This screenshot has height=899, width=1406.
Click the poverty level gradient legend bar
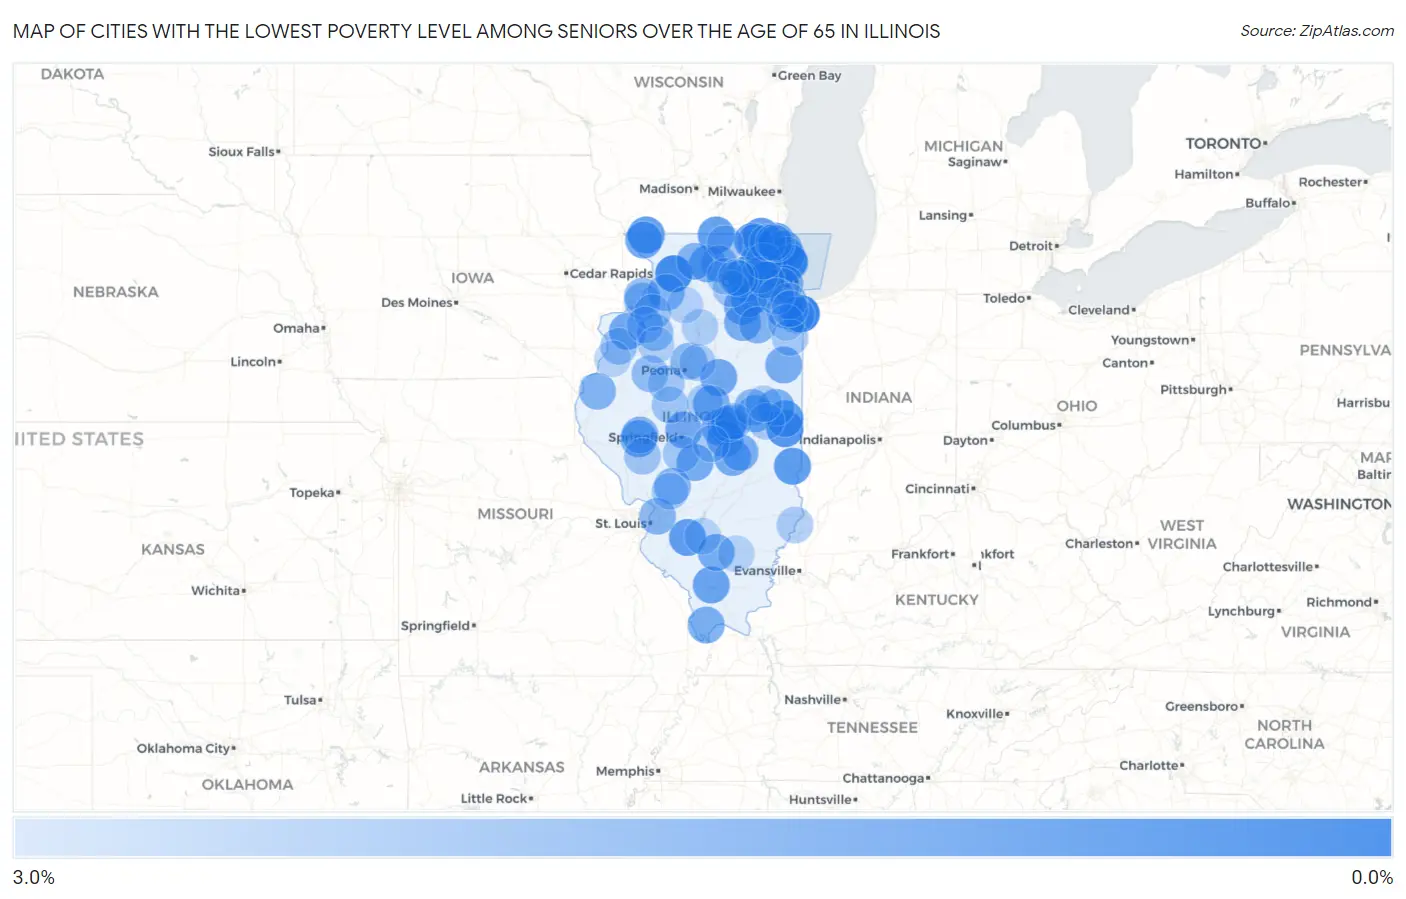[703, 837]
